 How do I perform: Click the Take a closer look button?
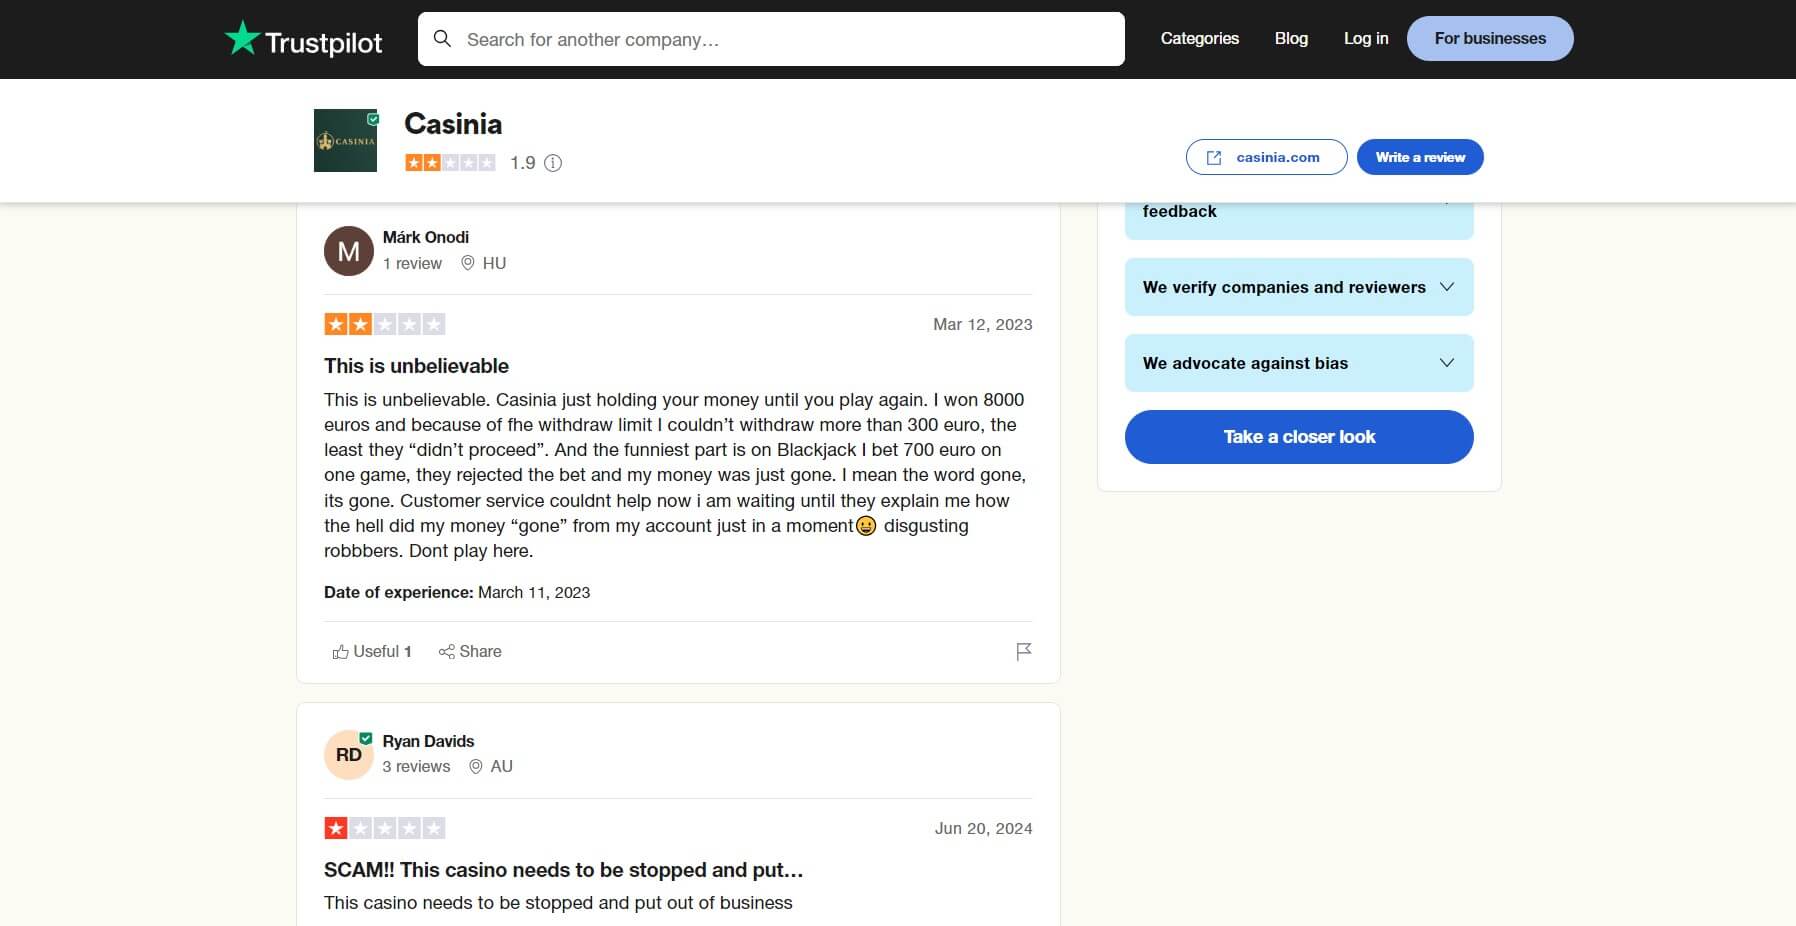point(1299,437)
